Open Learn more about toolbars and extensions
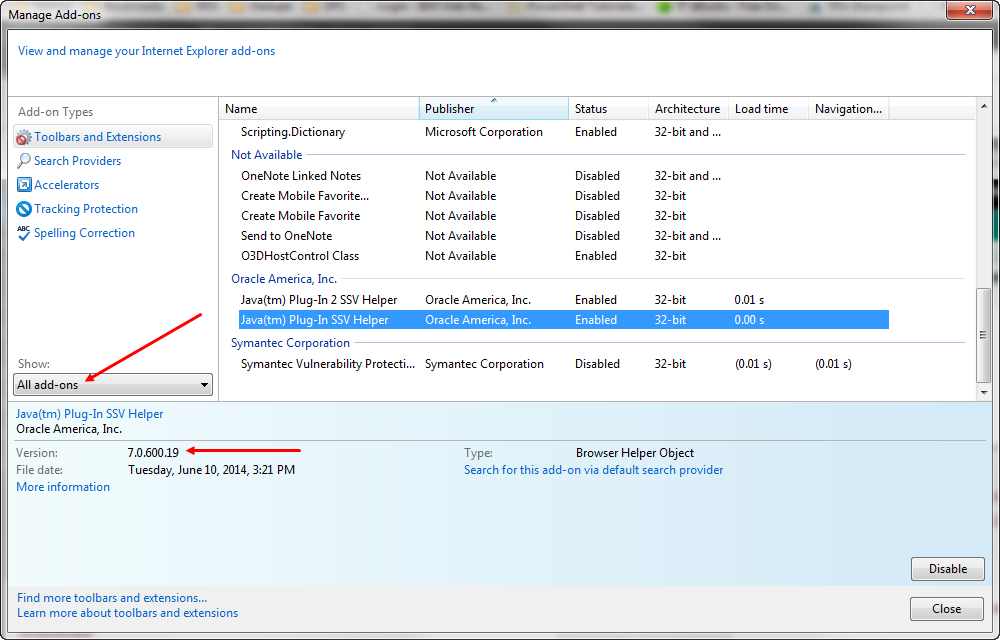 [128, 613]
